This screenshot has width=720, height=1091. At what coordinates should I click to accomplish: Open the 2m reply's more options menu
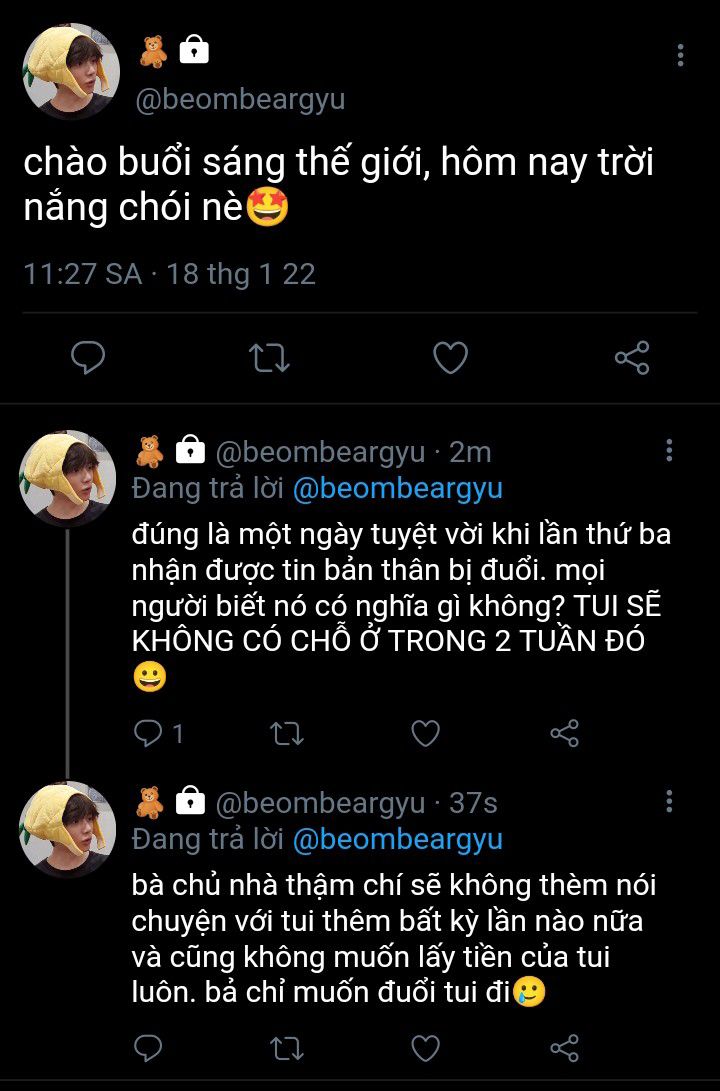click(x=669, y=450)
